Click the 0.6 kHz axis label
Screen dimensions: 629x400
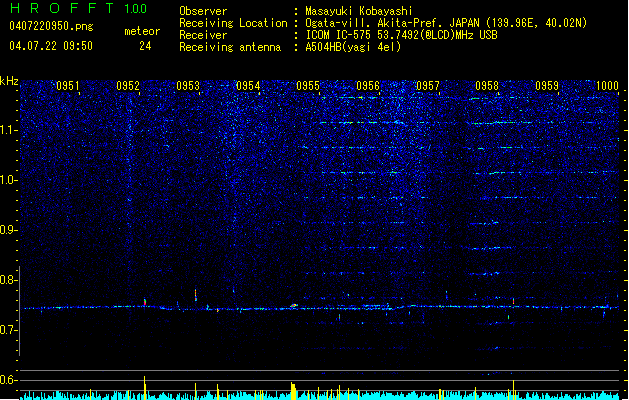tap(9, 380)
